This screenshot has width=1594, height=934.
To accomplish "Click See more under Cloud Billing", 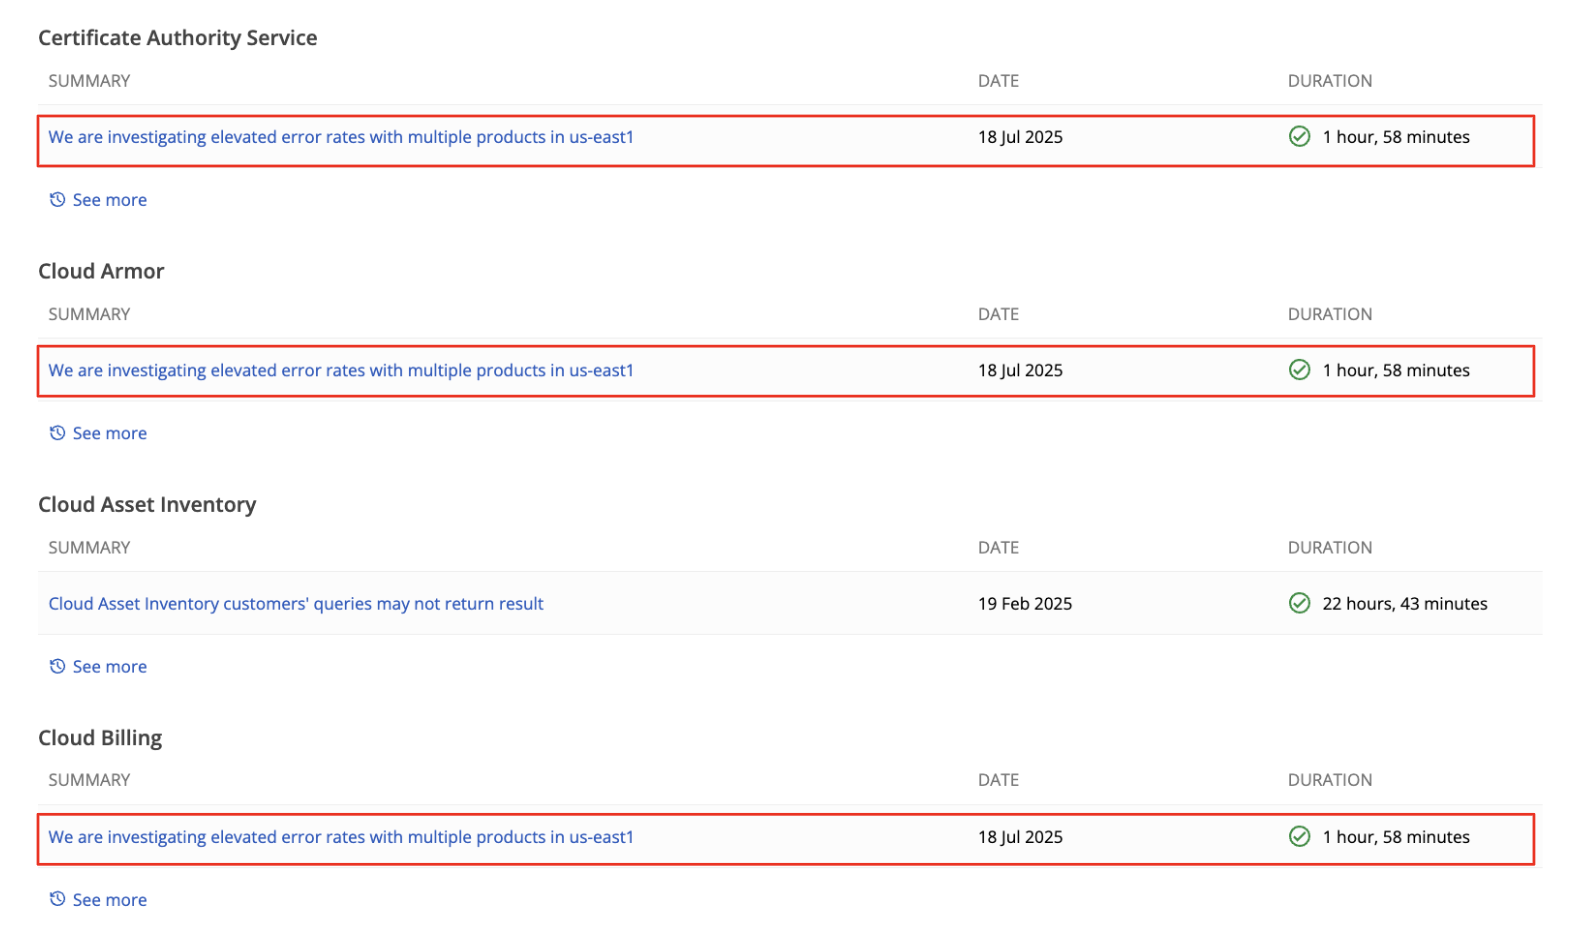I will coord(110,900).
